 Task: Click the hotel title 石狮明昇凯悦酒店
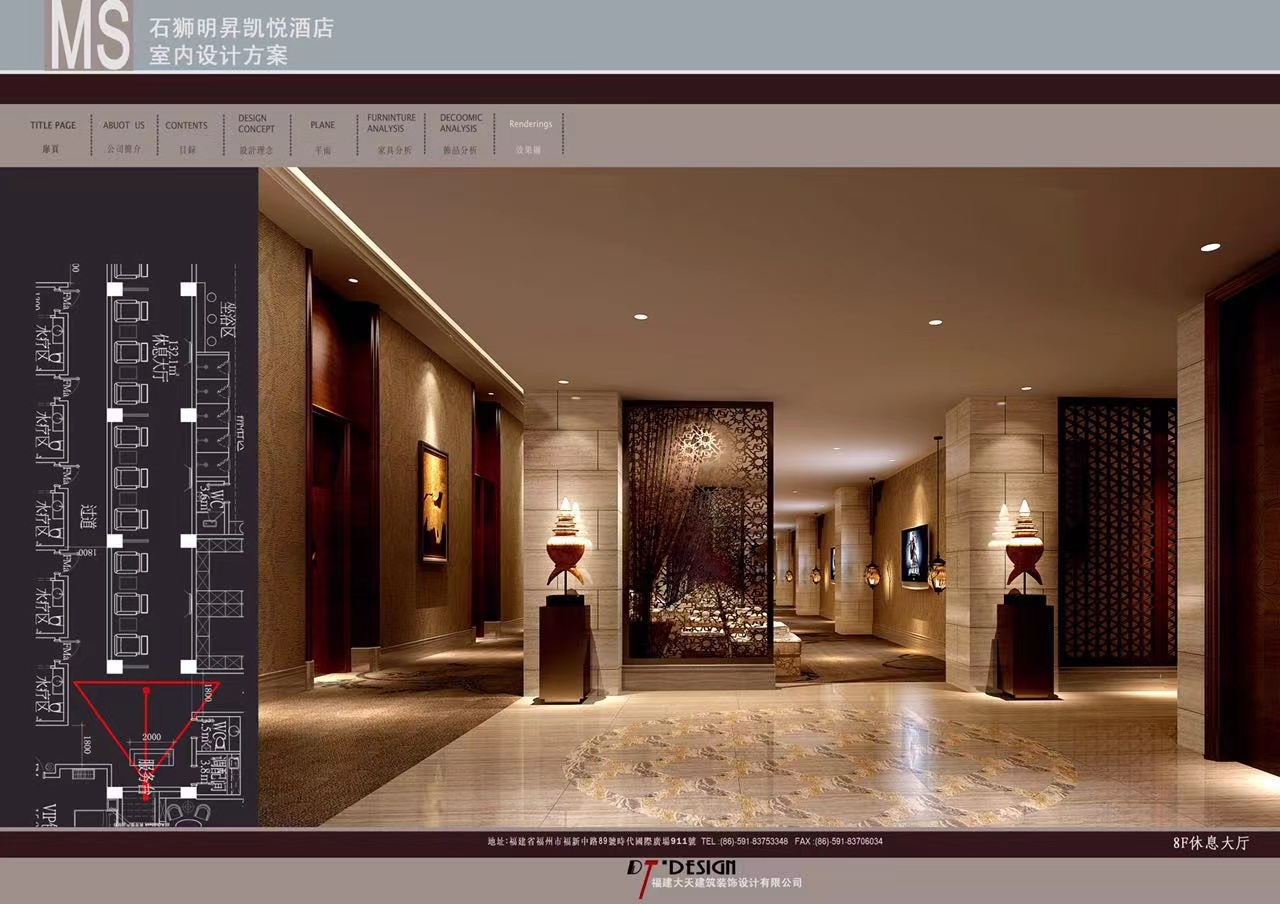(x=241, y=28)
